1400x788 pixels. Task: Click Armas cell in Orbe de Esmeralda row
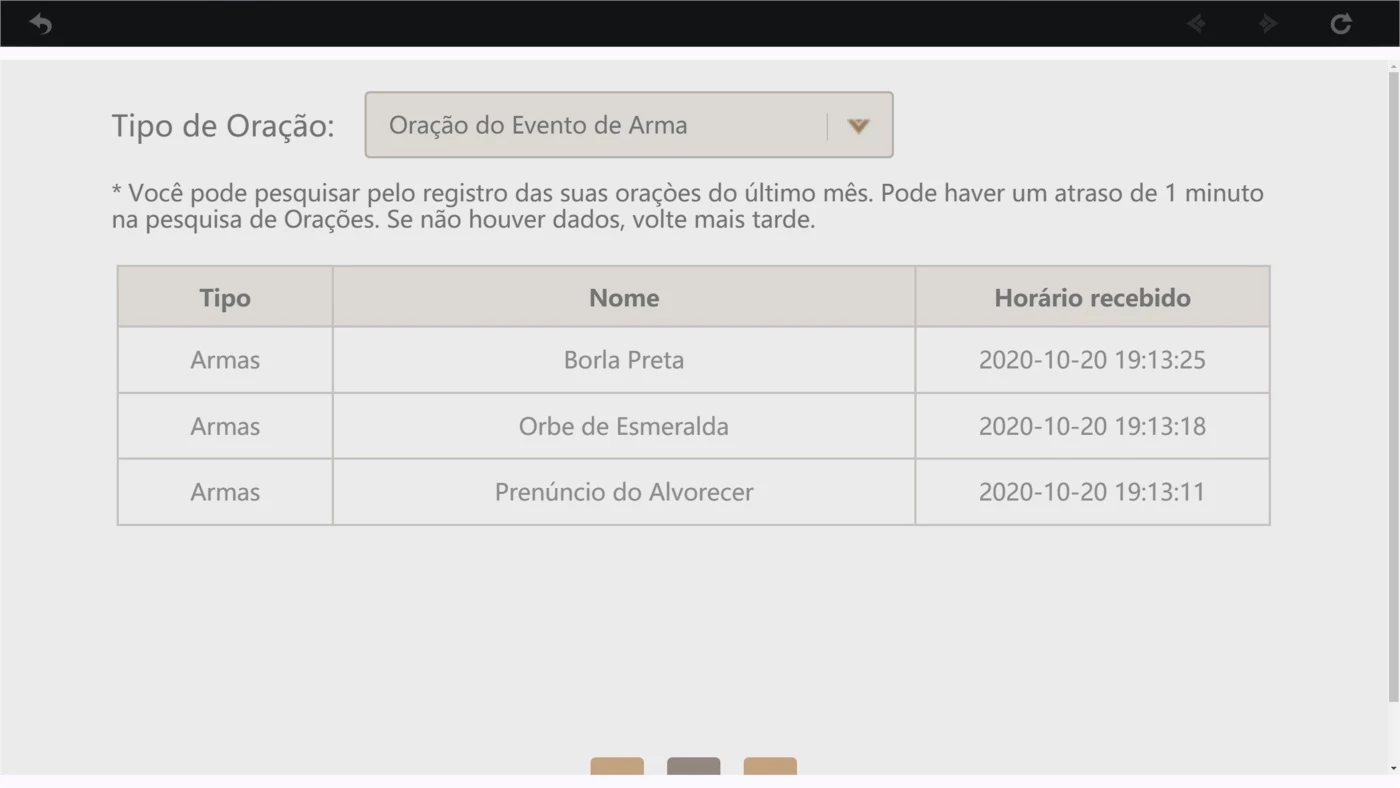click(x=225, y=426)
